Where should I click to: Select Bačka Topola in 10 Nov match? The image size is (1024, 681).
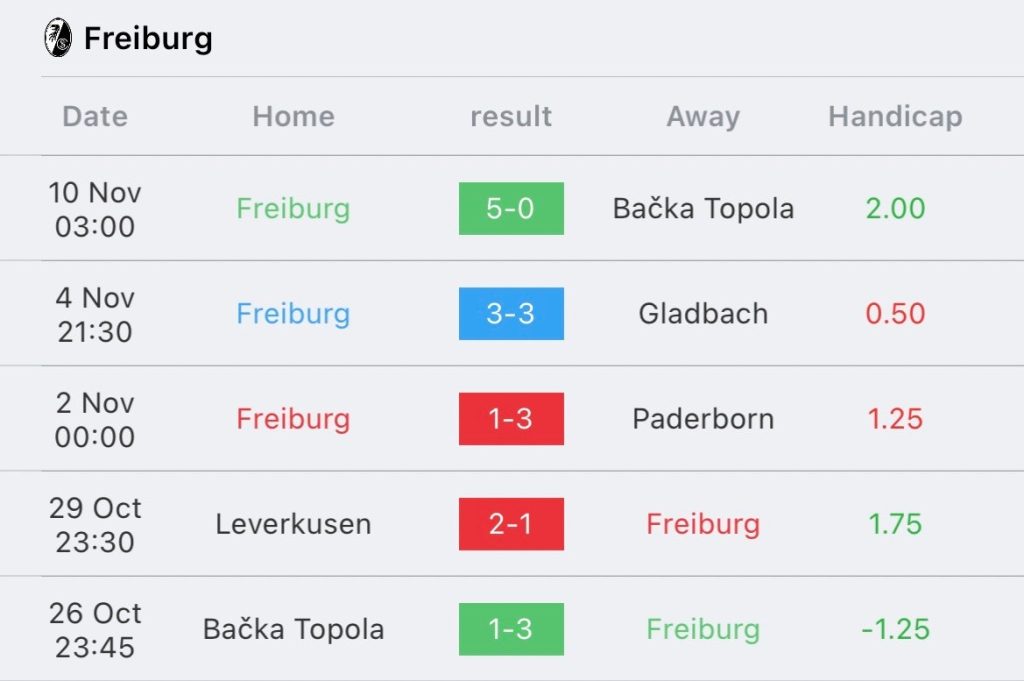[703, 209]
